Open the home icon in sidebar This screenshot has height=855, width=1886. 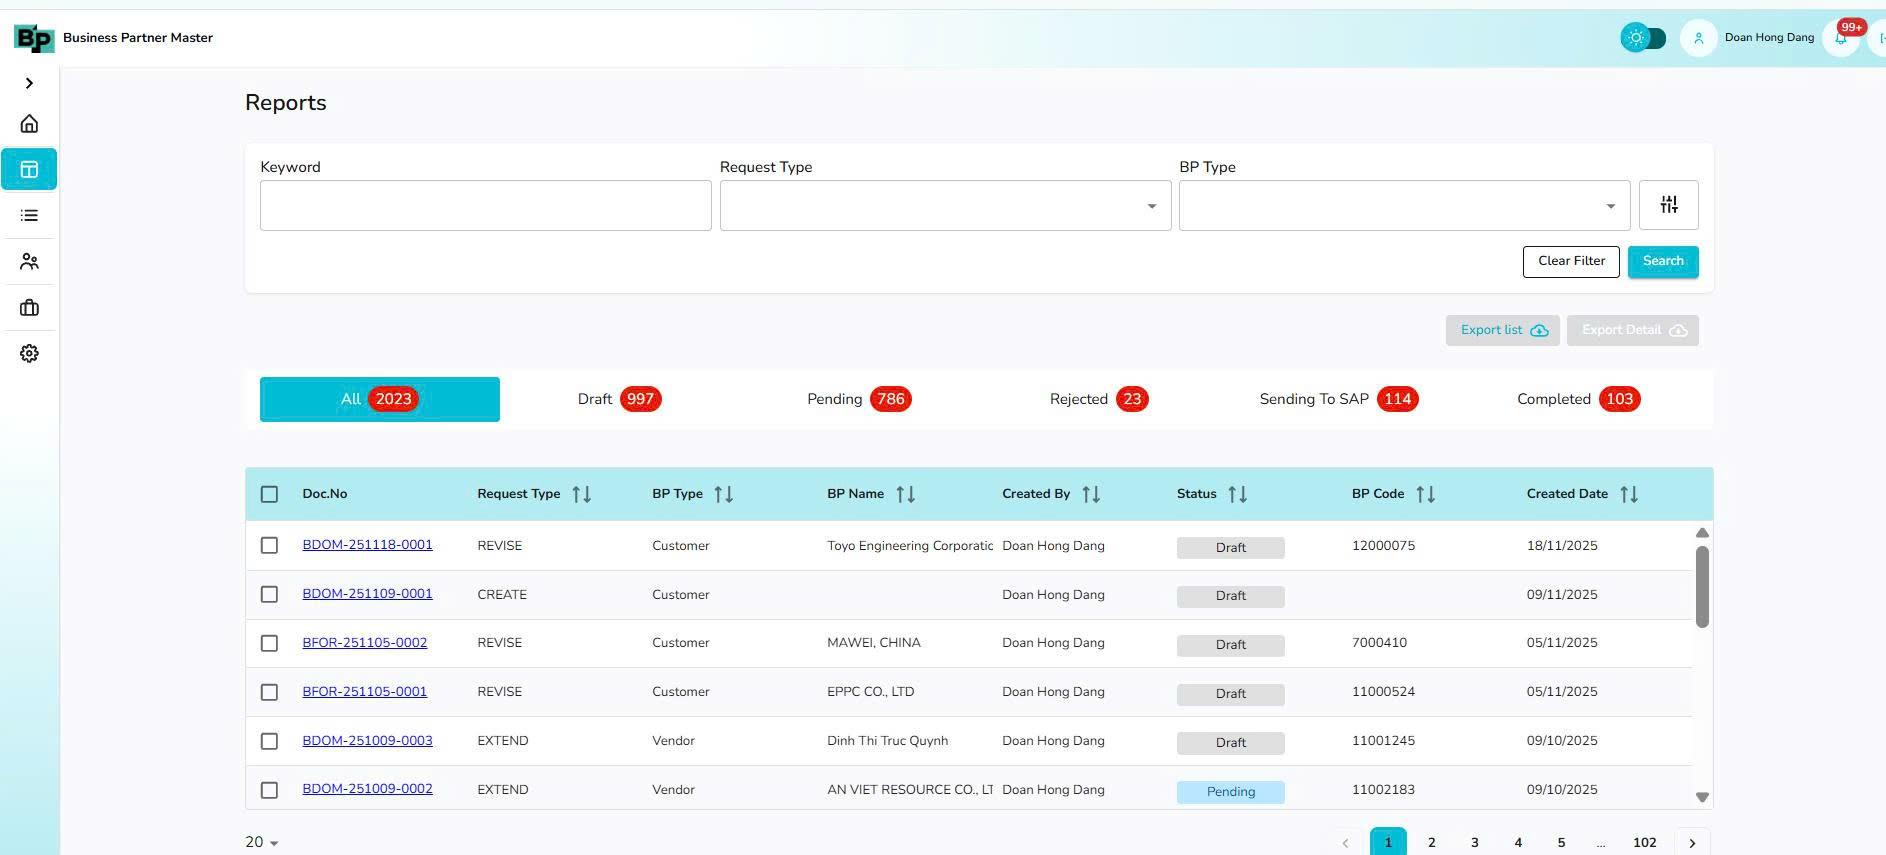pos(29,124)
